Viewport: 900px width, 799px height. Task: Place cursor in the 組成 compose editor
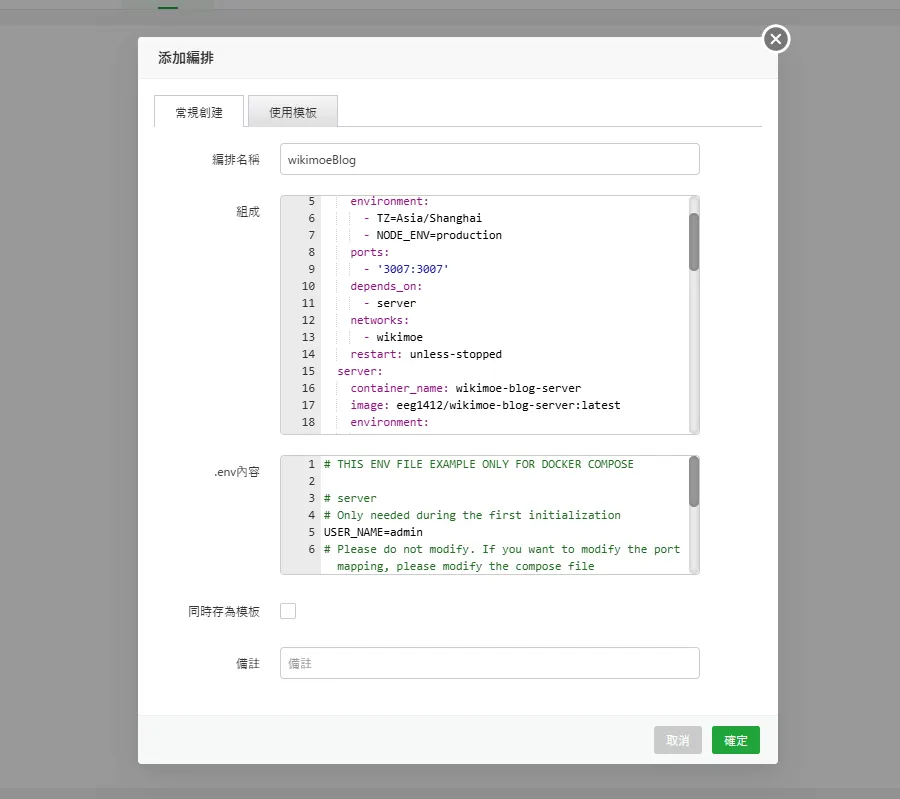click(x=500, y=310)
